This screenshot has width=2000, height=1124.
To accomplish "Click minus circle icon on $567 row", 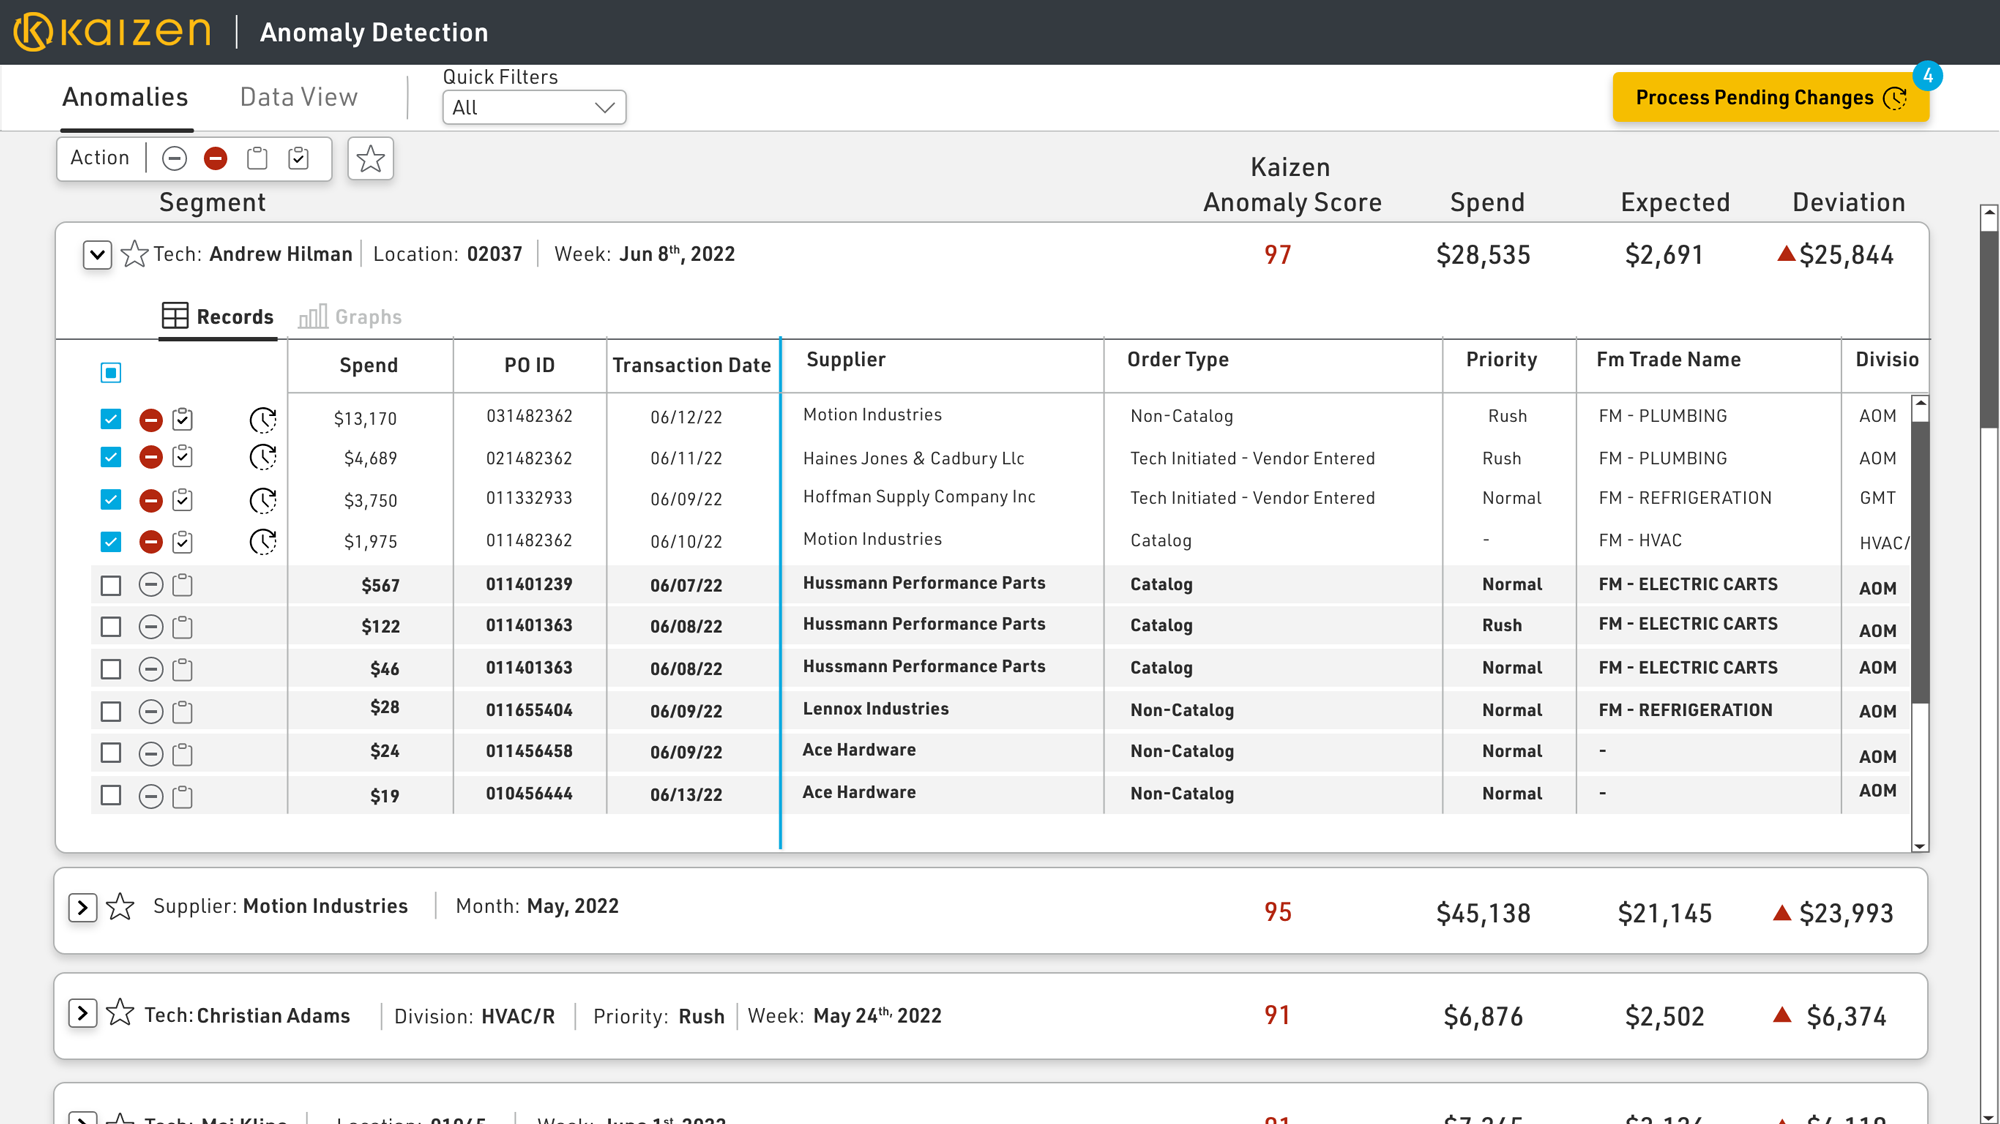I will 151,585.
